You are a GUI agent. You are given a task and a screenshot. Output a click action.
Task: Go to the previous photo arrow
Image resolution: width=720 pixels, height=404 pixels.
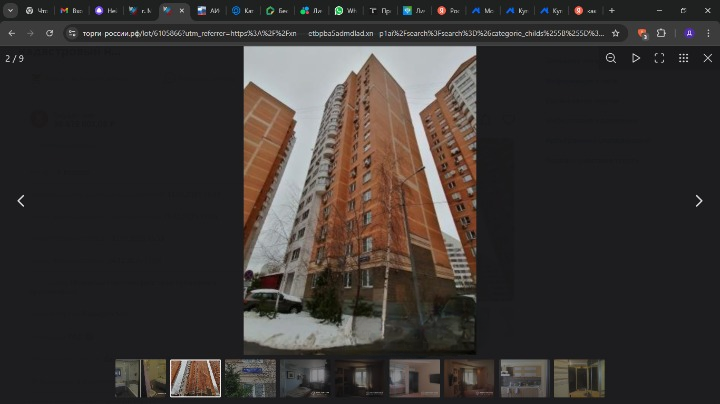point(21,201)
